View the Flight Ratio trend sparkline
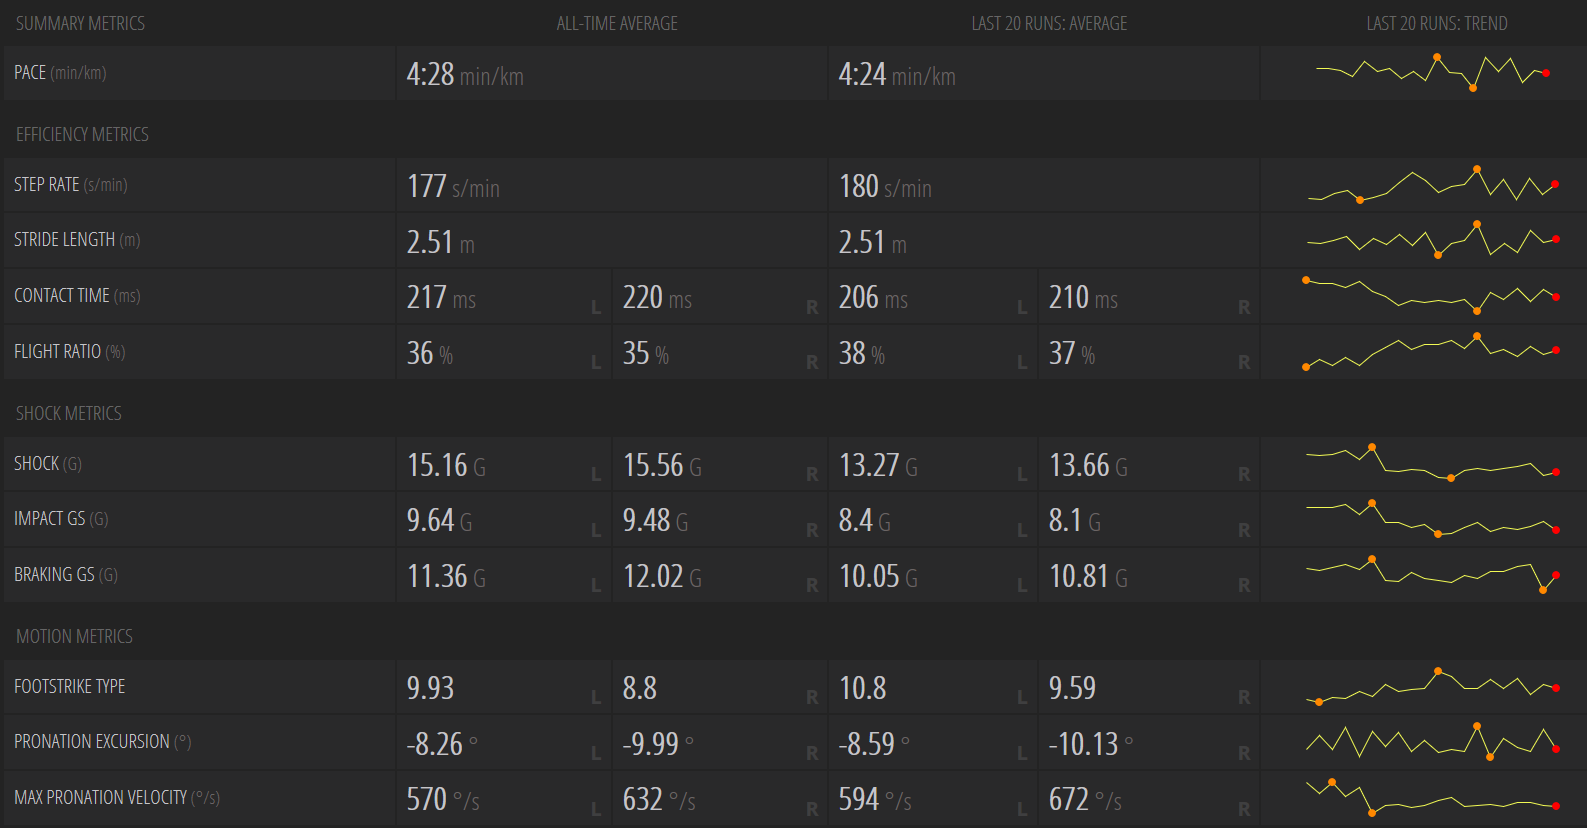 click(x=1432, y=351)
